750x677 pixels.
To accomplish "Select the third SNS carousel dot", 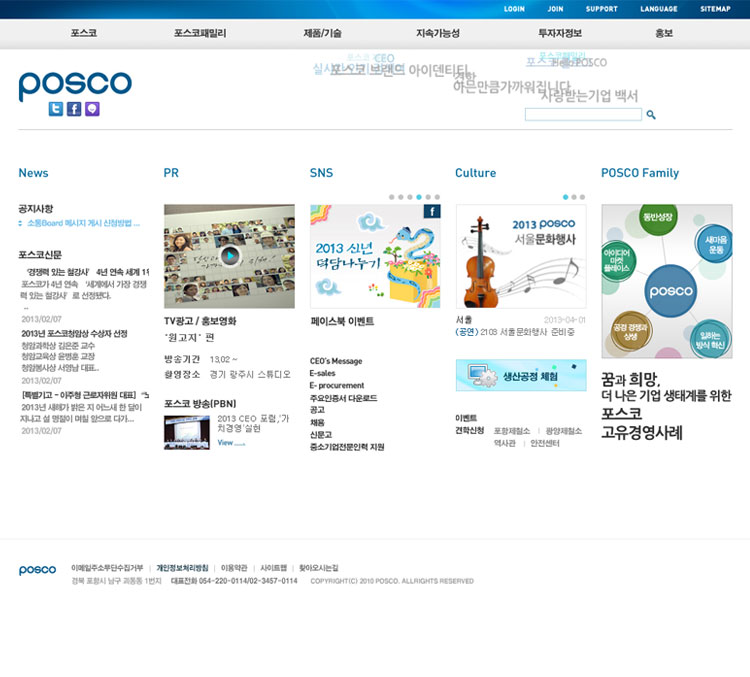I will click(410, 197).
